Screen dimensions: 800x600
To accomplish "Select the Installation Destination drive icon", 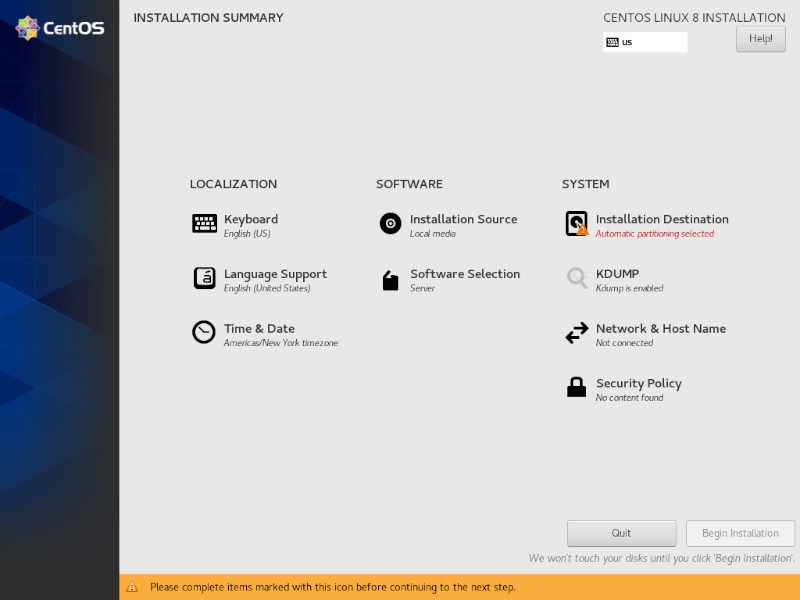I will (x=575, y=222).
